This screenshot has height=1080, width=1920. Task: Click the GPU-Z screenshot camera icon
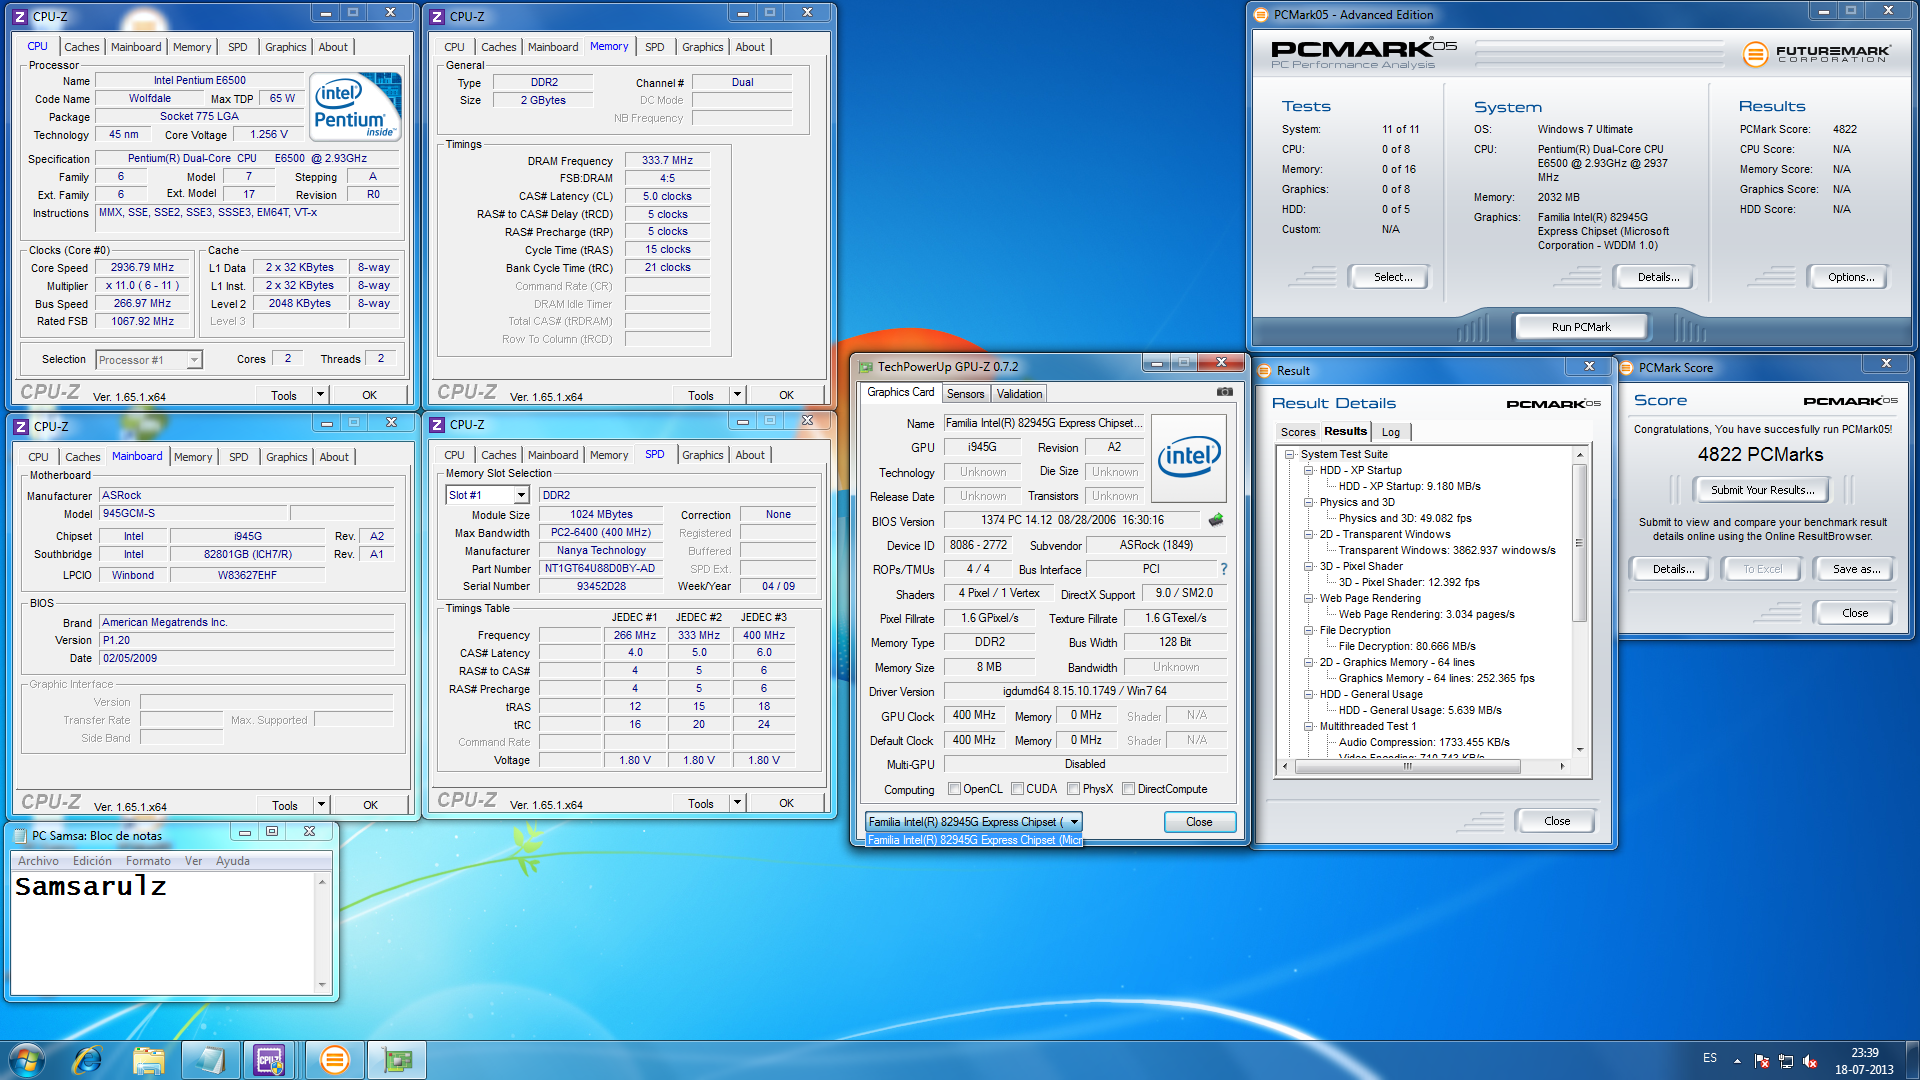pos(1224,392)
